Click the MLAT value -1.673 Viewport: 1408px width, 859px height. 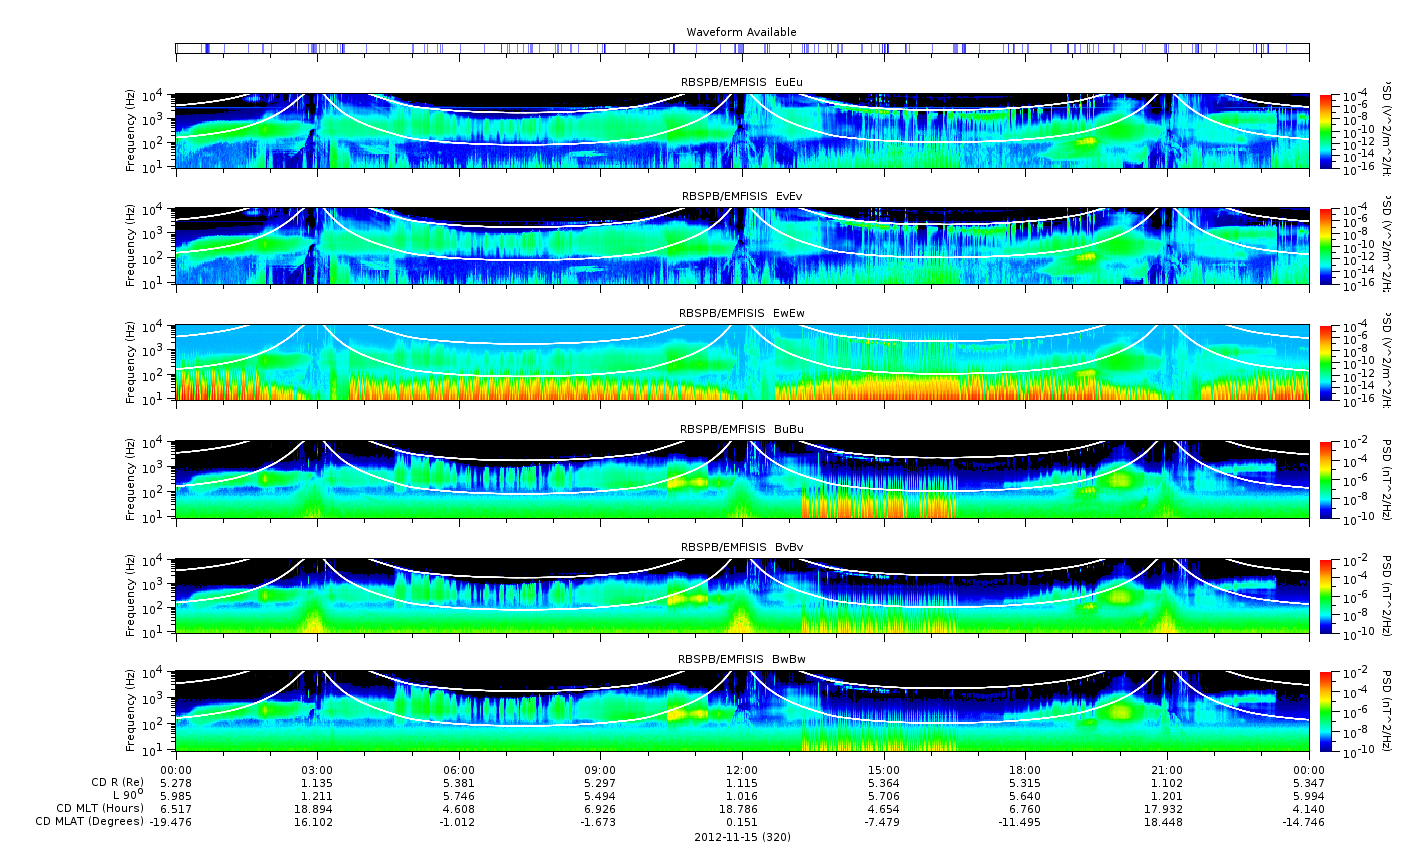[x=598, y=822]
